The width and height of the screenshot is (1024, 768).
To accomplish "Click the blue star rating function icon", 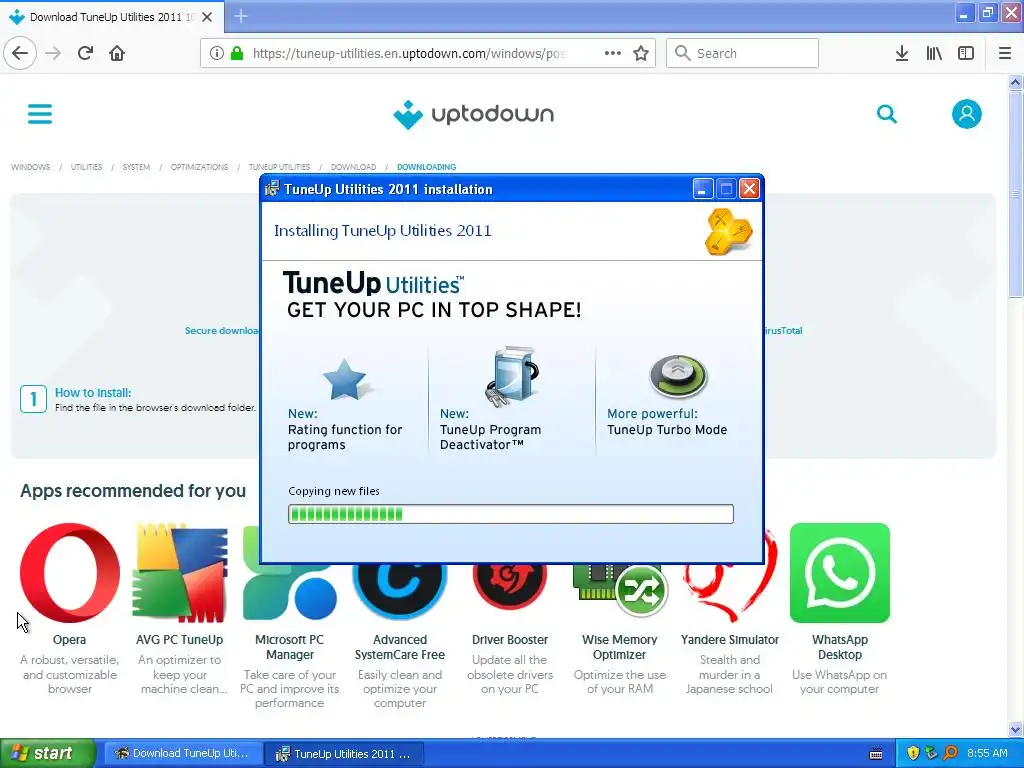I will [345, 379].
